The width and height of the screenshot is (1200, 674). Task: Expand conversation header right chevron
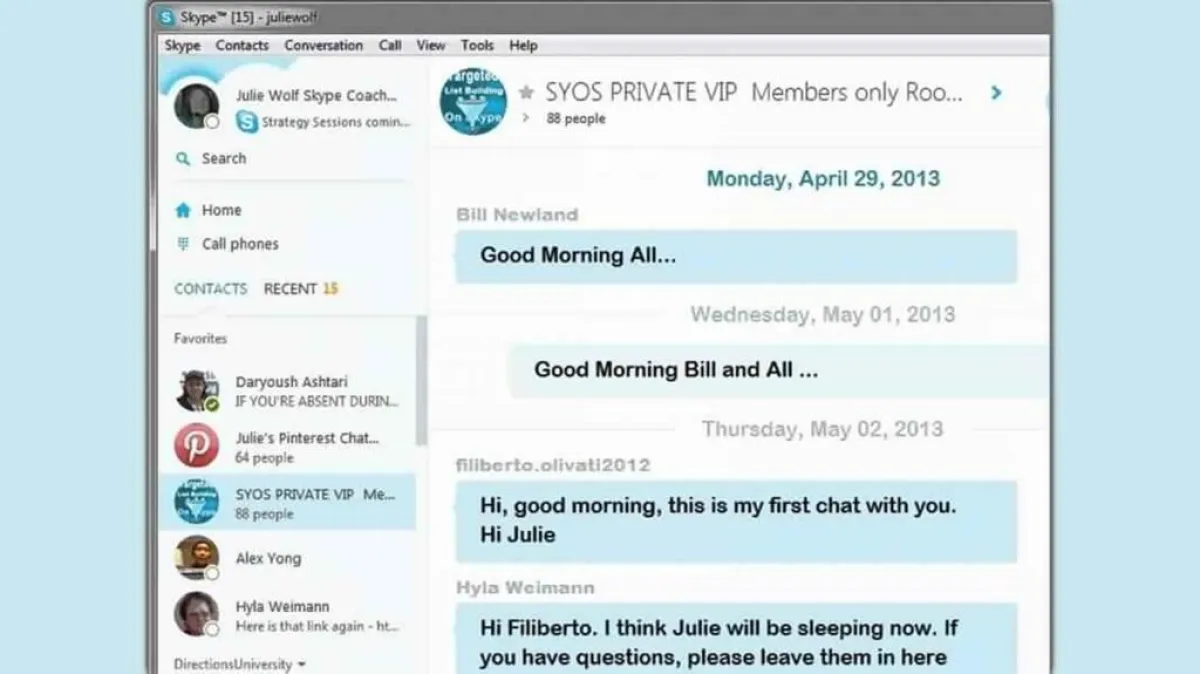995,93
